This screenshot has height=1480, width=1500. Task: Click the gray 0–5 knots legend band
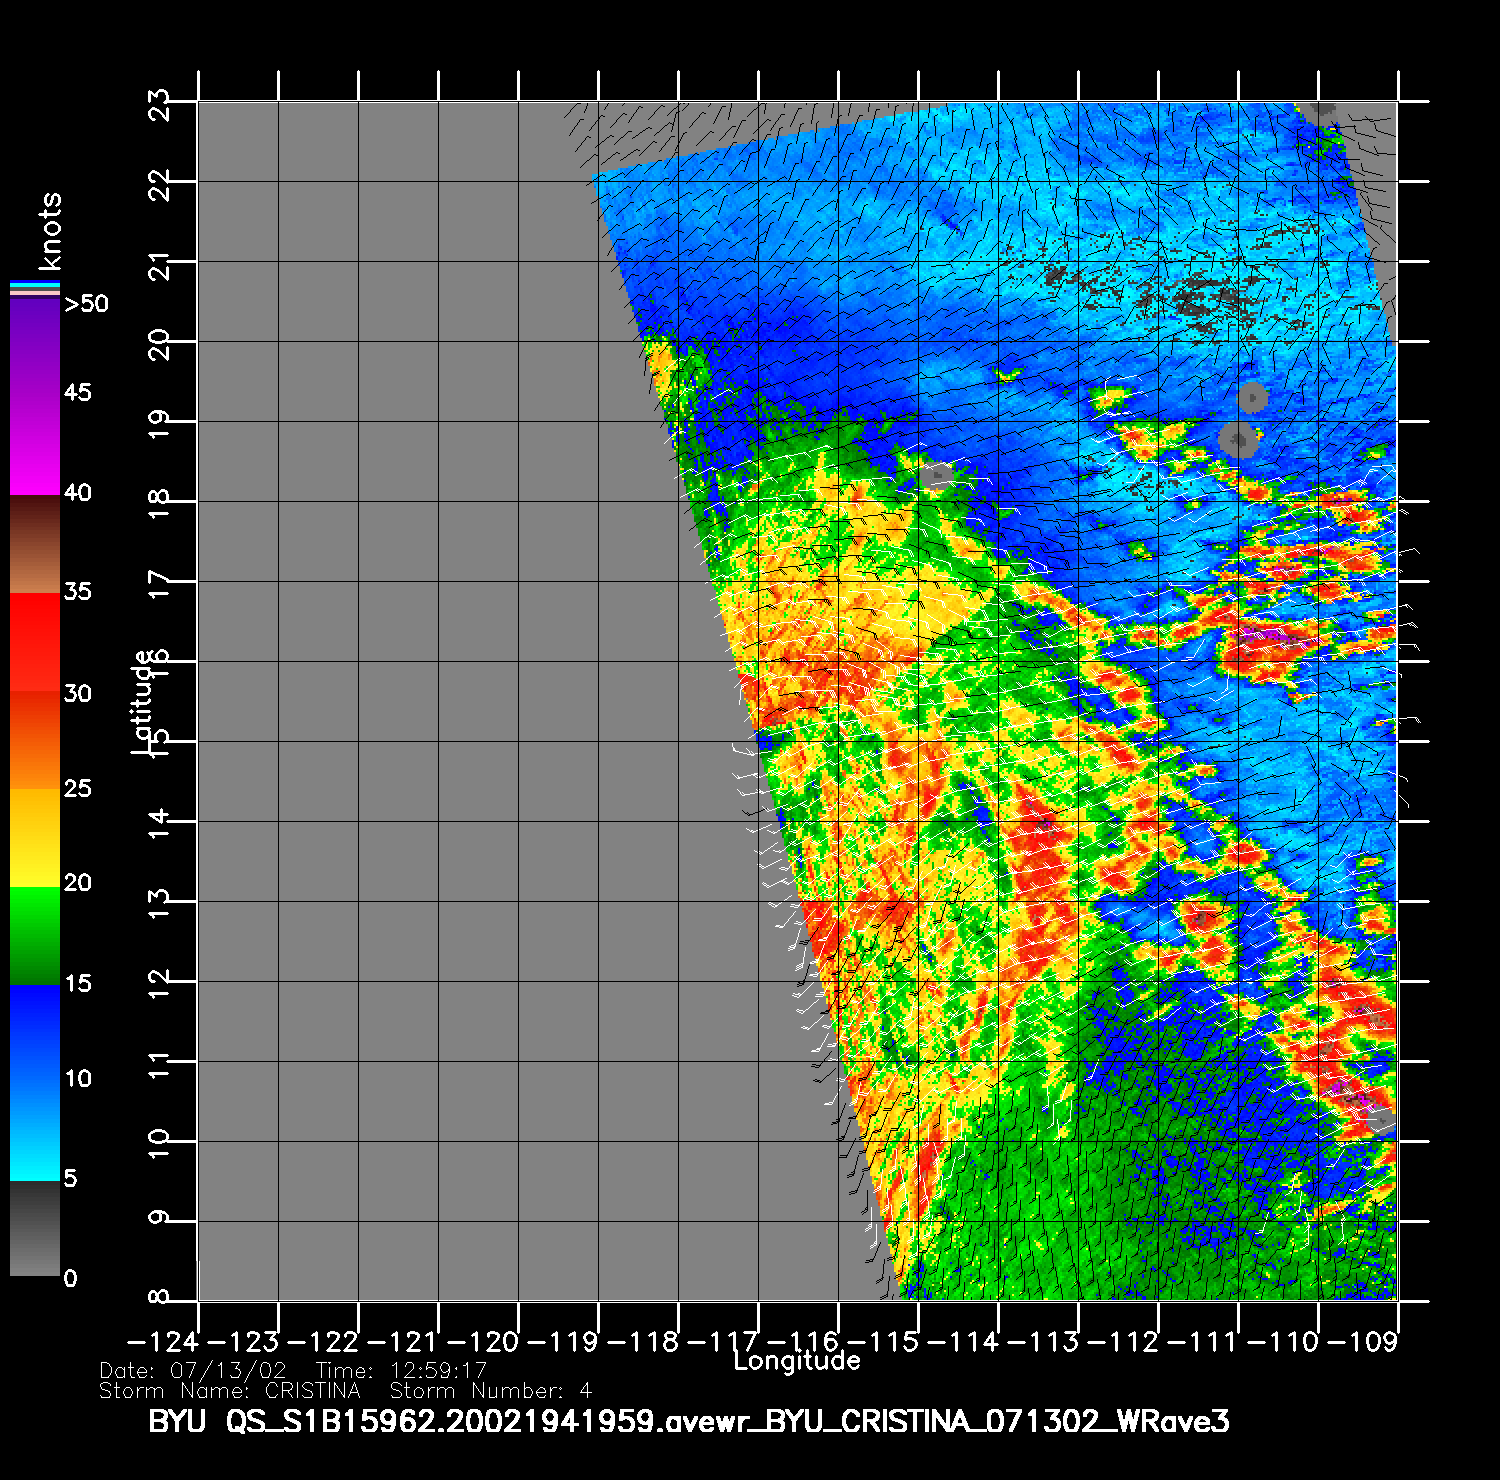point(35,1228)
